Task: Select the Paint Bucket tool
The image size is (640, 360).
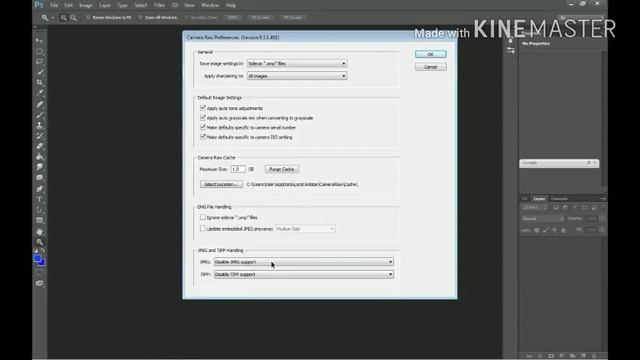Action: (x=39, y=157)
